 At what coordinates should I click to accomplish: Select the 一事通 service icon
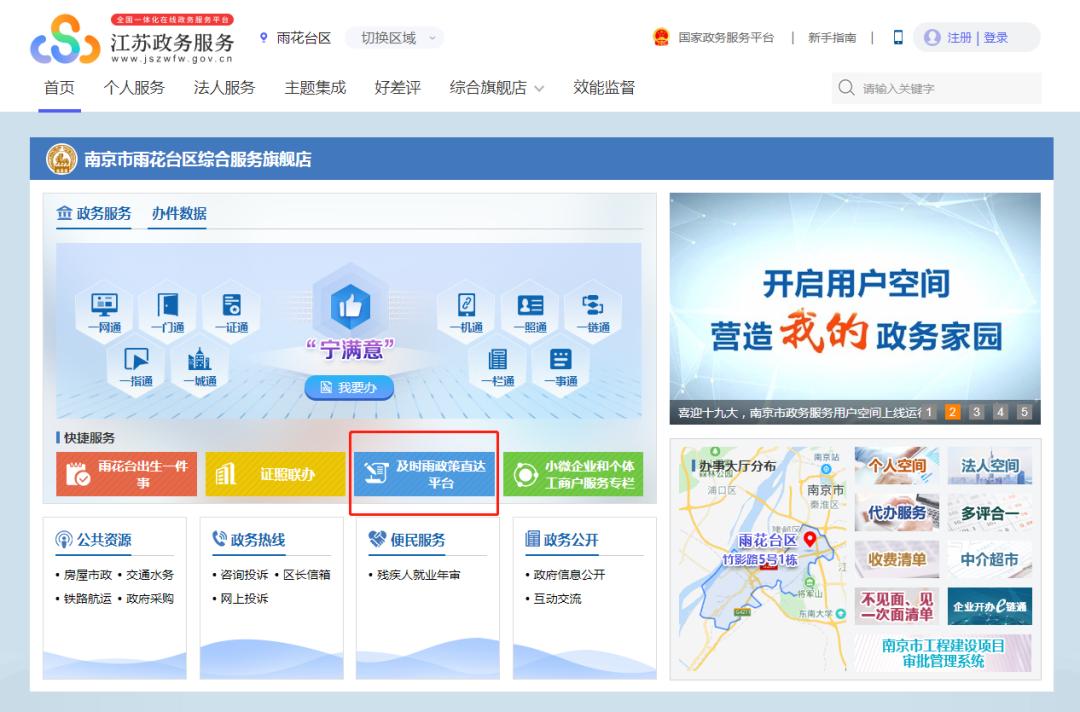[560, 365]
